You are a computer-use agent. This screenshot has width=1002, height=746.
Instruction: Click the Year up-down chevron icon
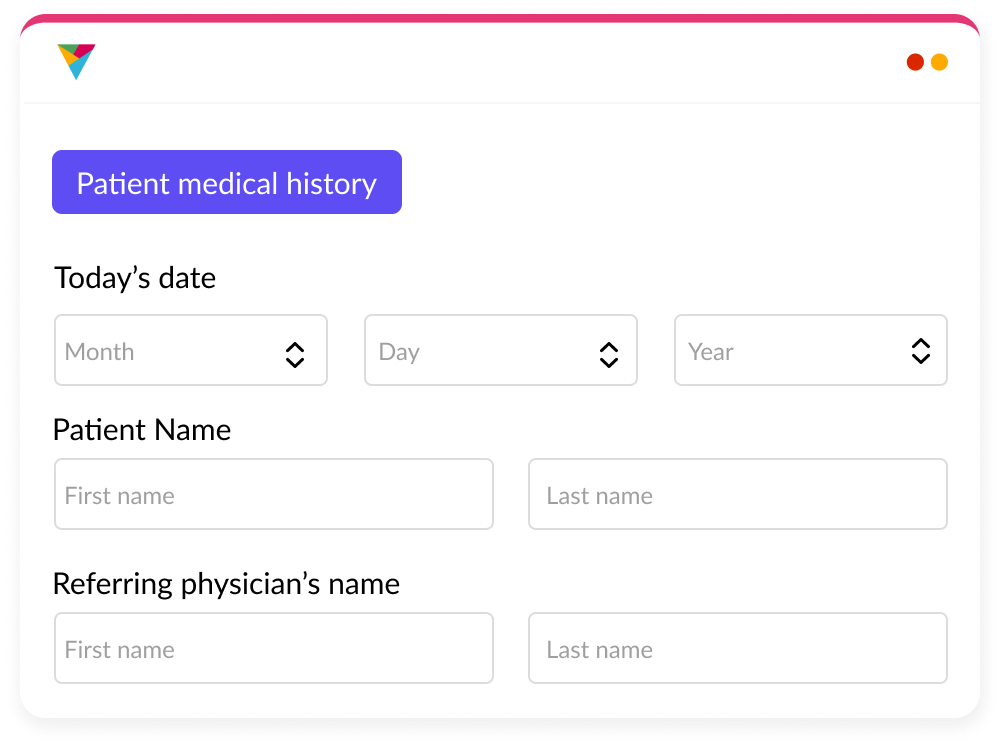[921, 351]
